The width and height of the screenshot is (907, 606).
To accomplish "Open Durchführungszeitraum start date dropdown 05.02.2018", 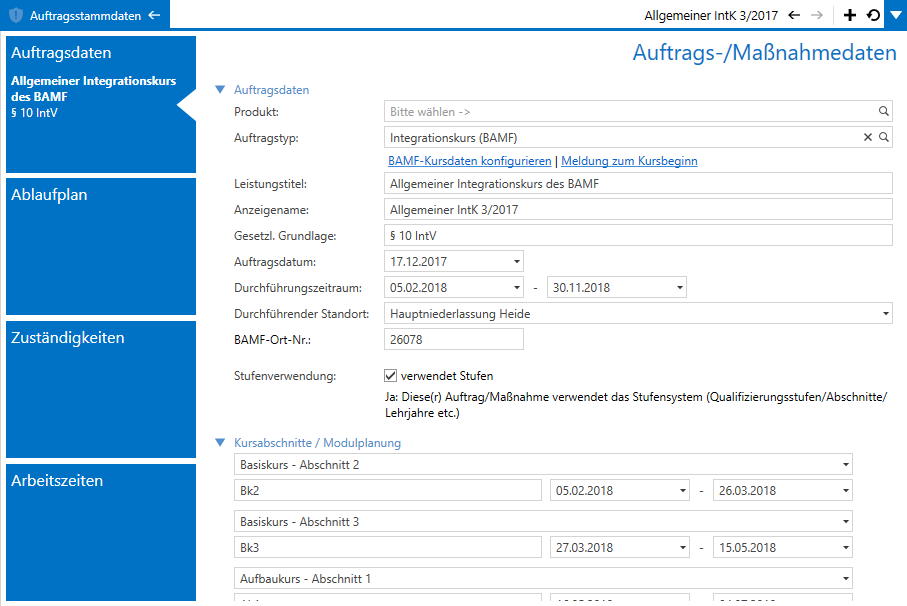I will (x=517, y=287).
